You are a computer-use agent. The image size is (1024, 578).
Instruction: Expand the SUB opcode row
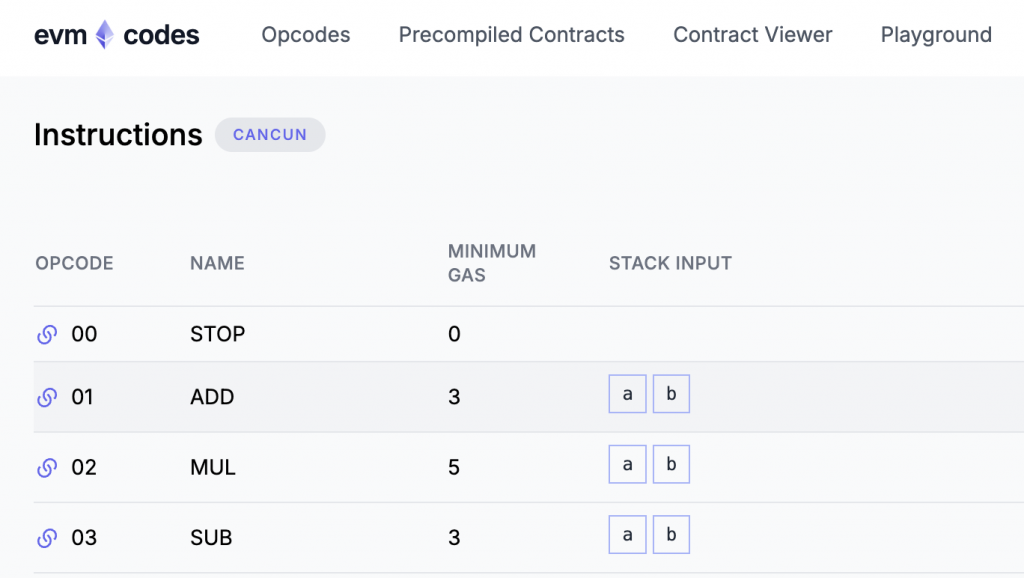point(211,538)
